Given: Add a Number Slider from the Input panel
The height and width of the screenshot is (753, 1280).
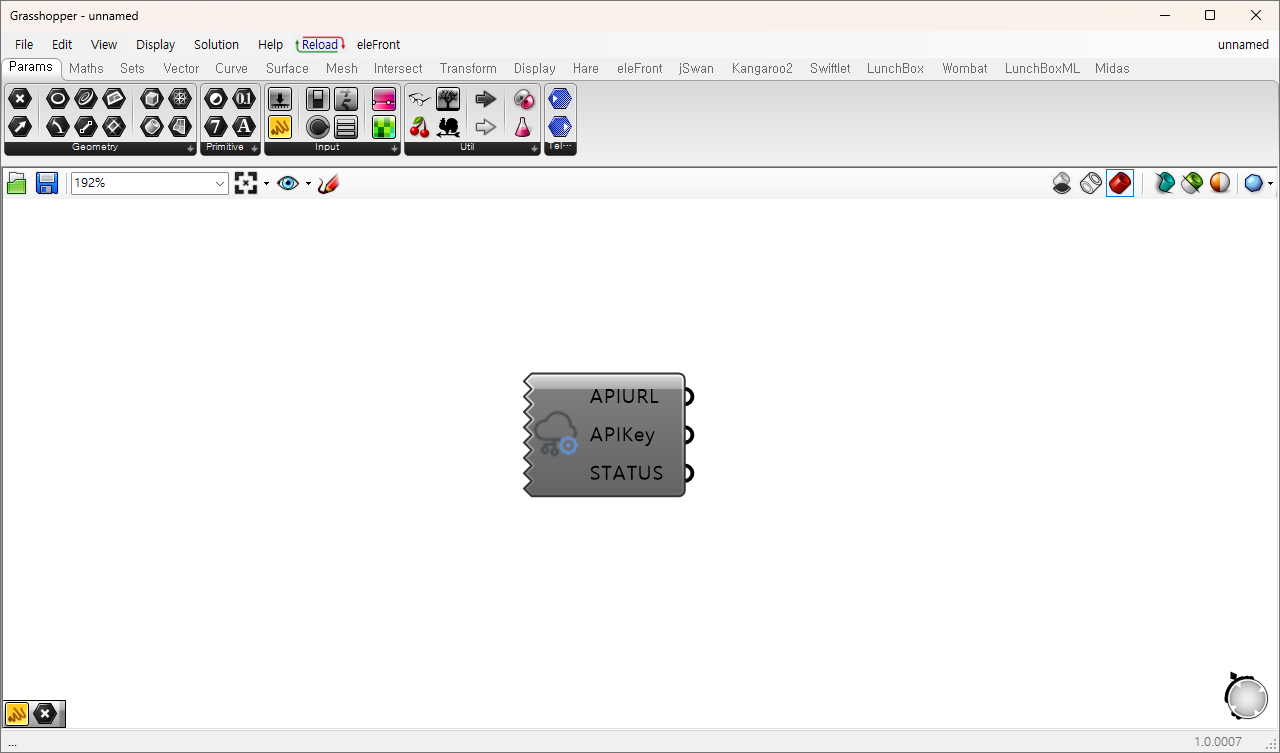Looking at the screenshot, I should [280, 99].
